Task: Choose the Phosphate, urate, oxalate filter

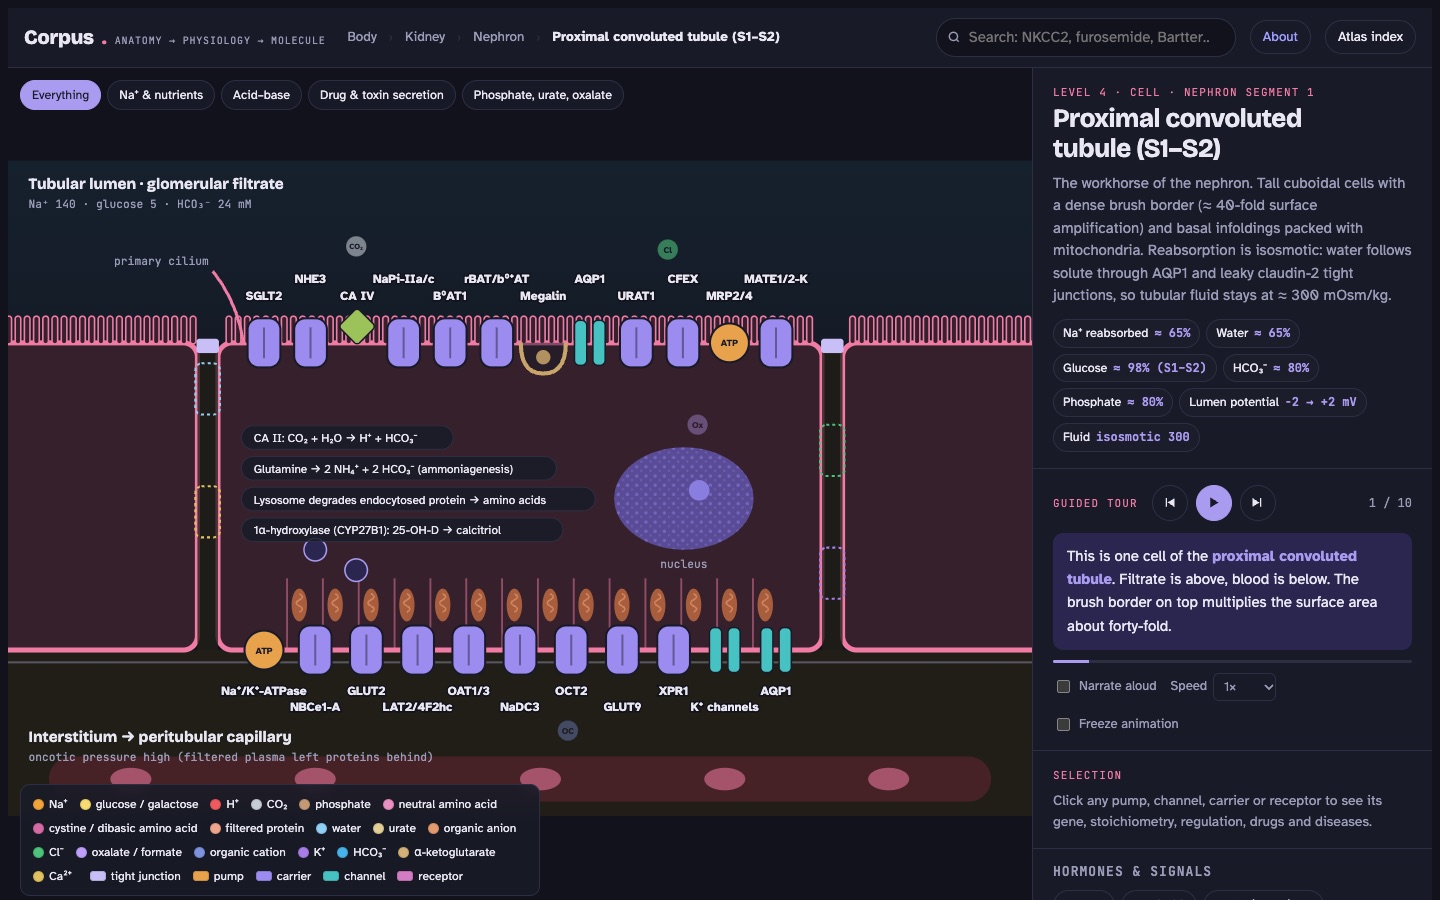Action: (542, 95)
